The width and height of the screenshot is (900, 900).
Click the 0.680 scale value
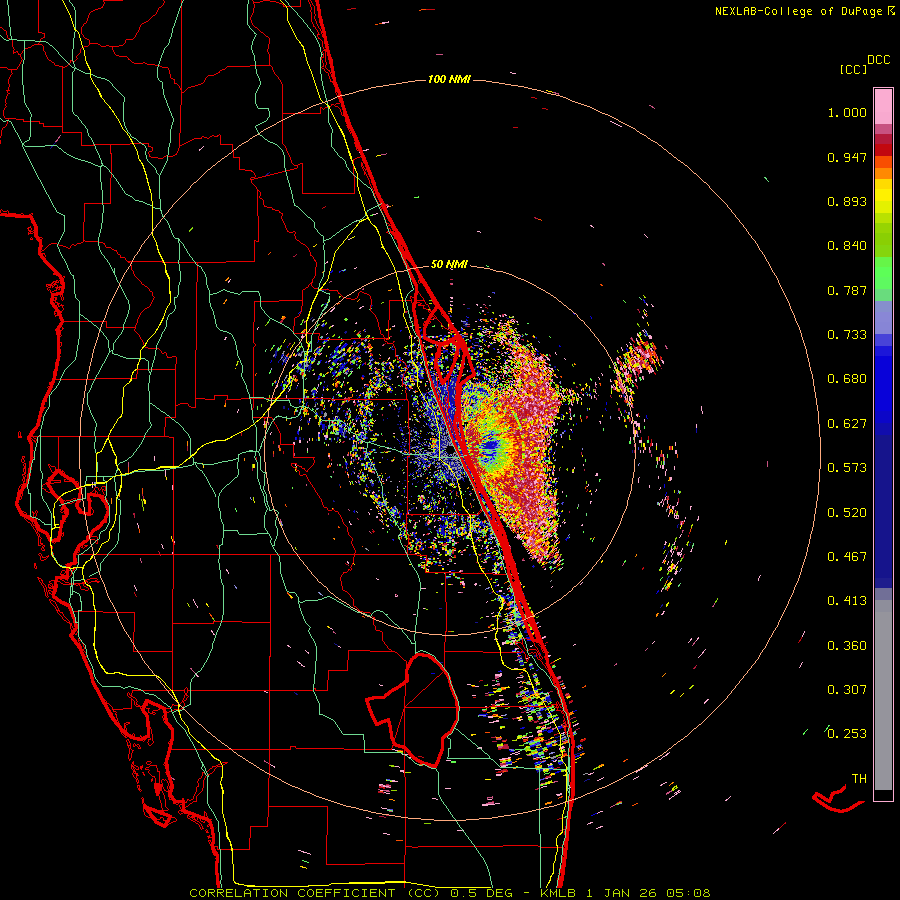pyautogui.click(x=847, y=379)
